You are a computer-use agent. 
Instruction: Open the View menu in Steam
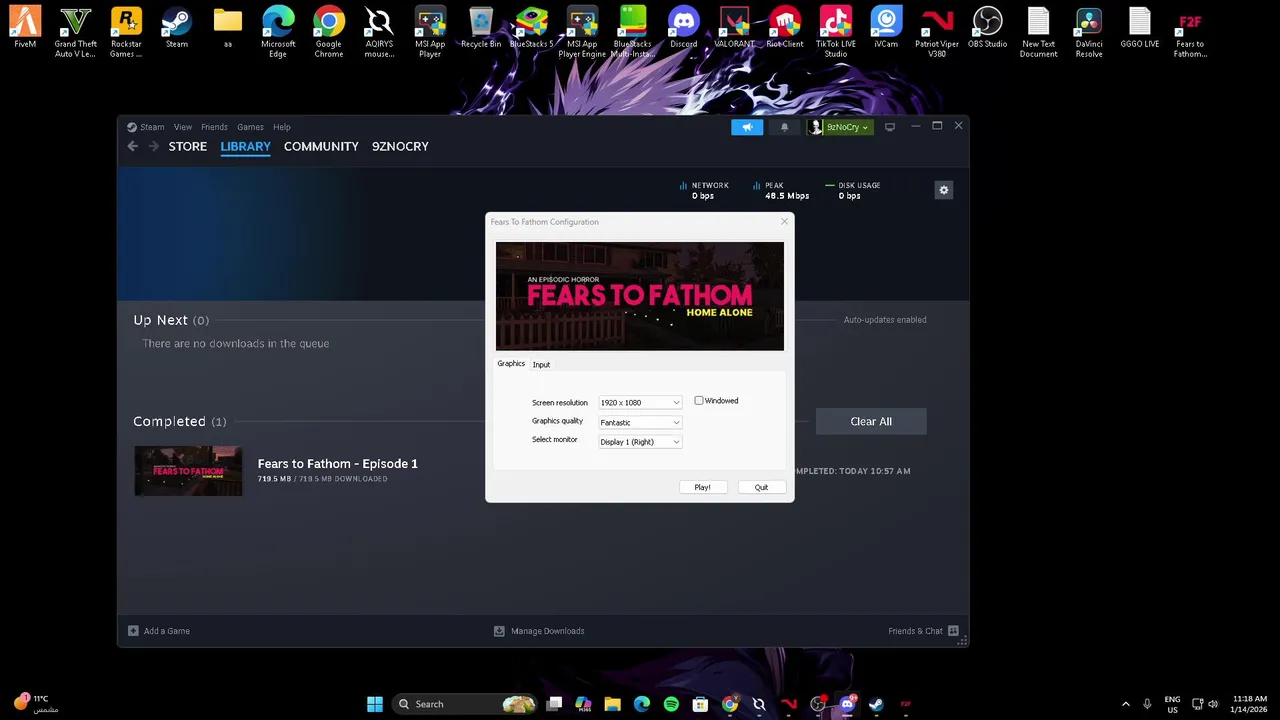click(183, 127)
